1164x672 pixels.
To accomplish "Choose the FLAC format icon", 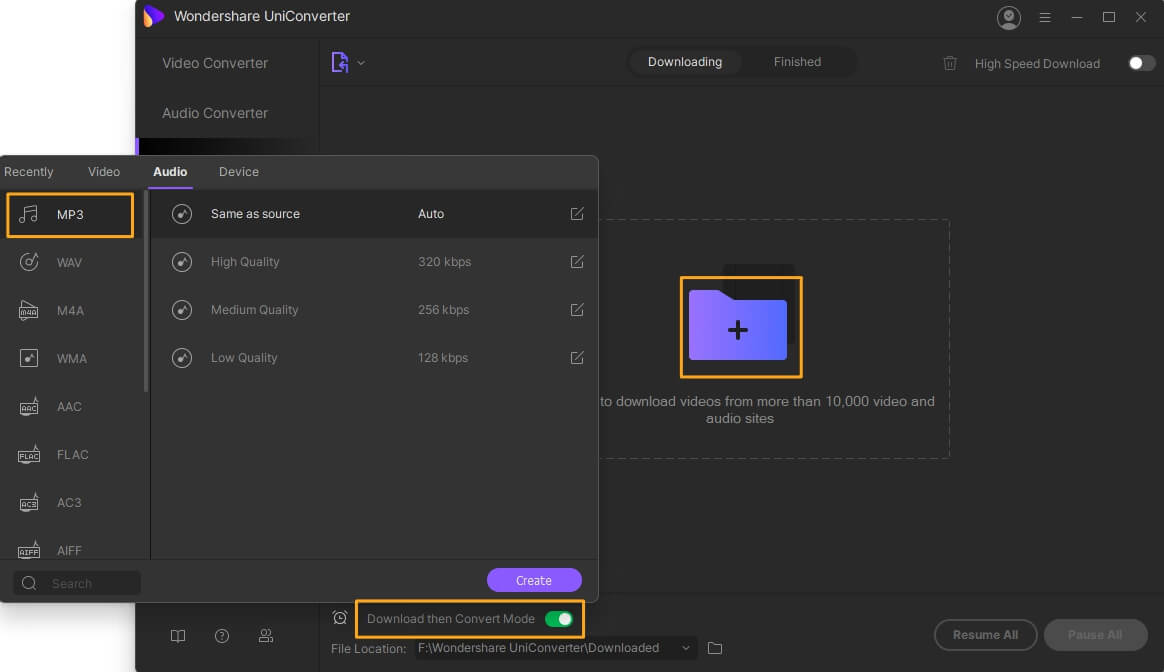I will click(28, 454).
